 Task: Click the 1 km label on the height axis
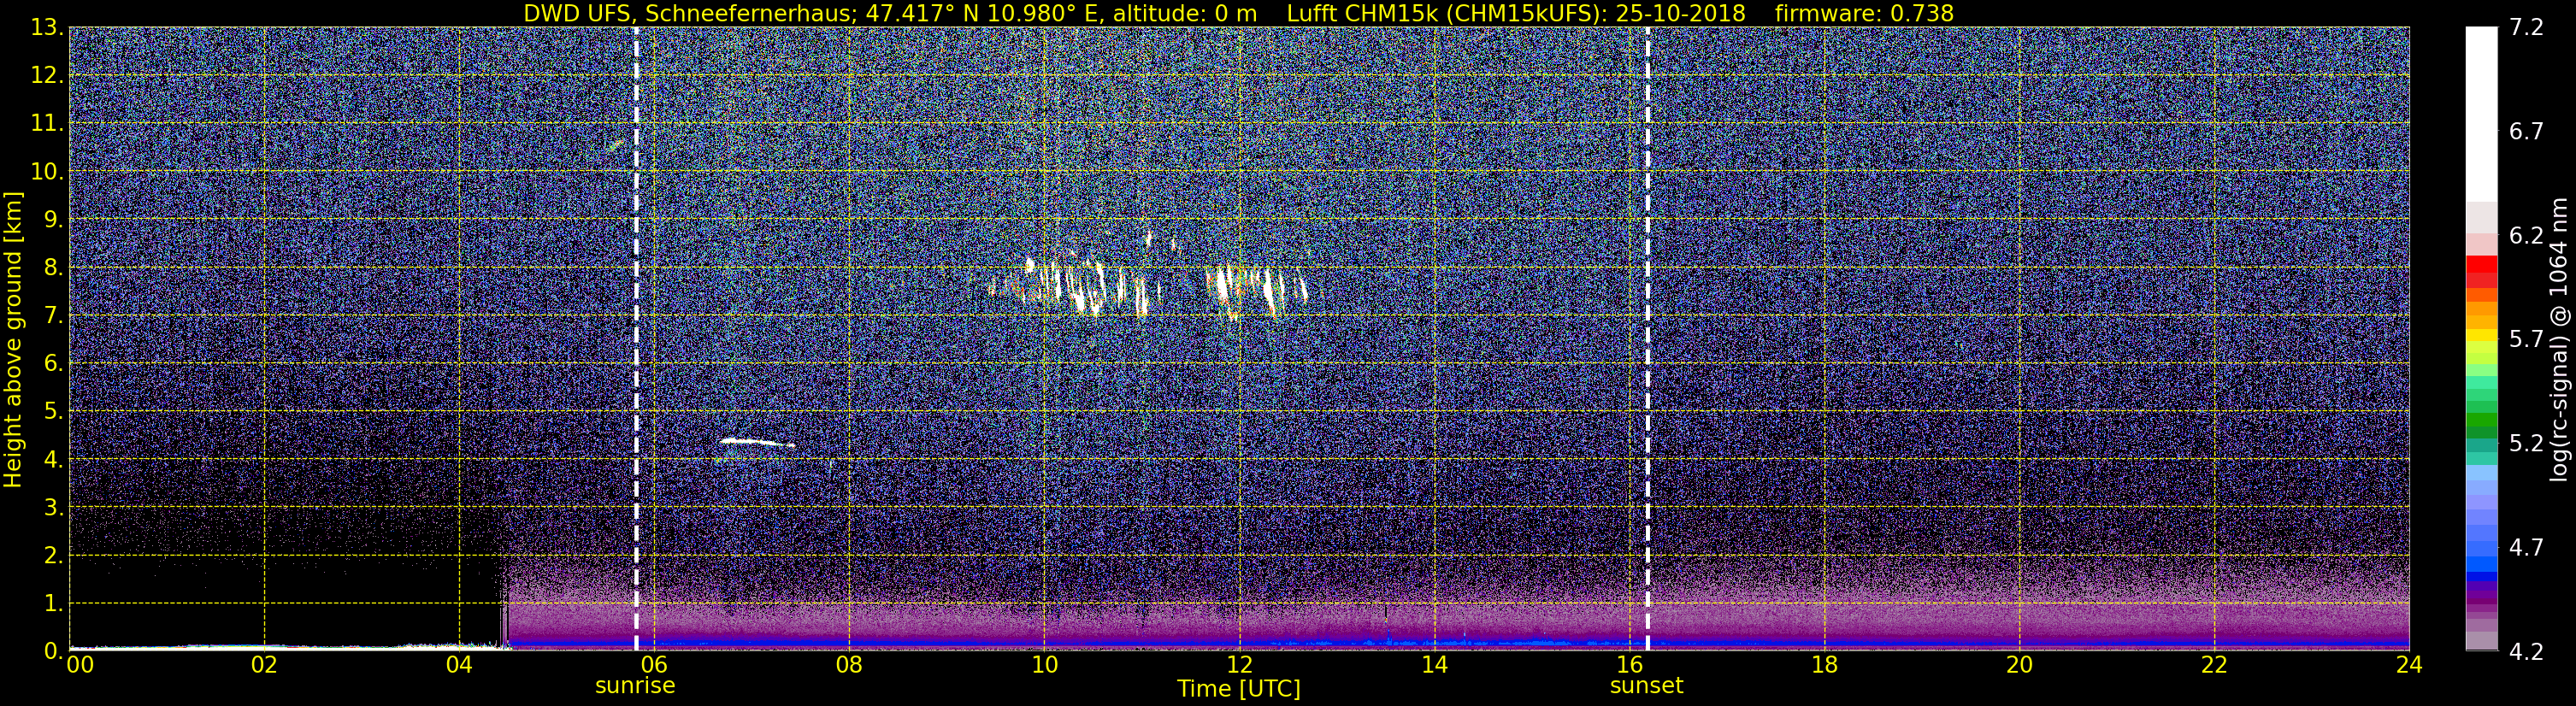[x=53, y=604]
